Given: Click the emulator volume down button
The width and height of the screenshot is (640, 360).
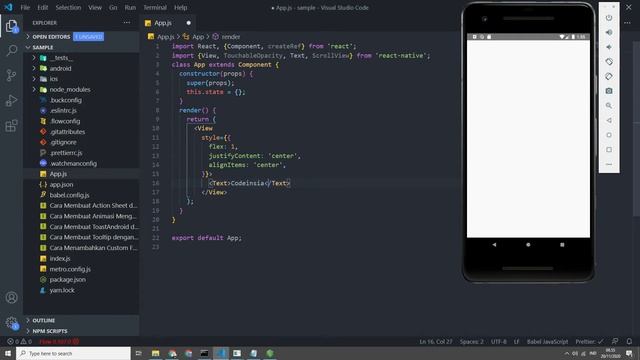Looking at the screenshot, I should [609, 47].
